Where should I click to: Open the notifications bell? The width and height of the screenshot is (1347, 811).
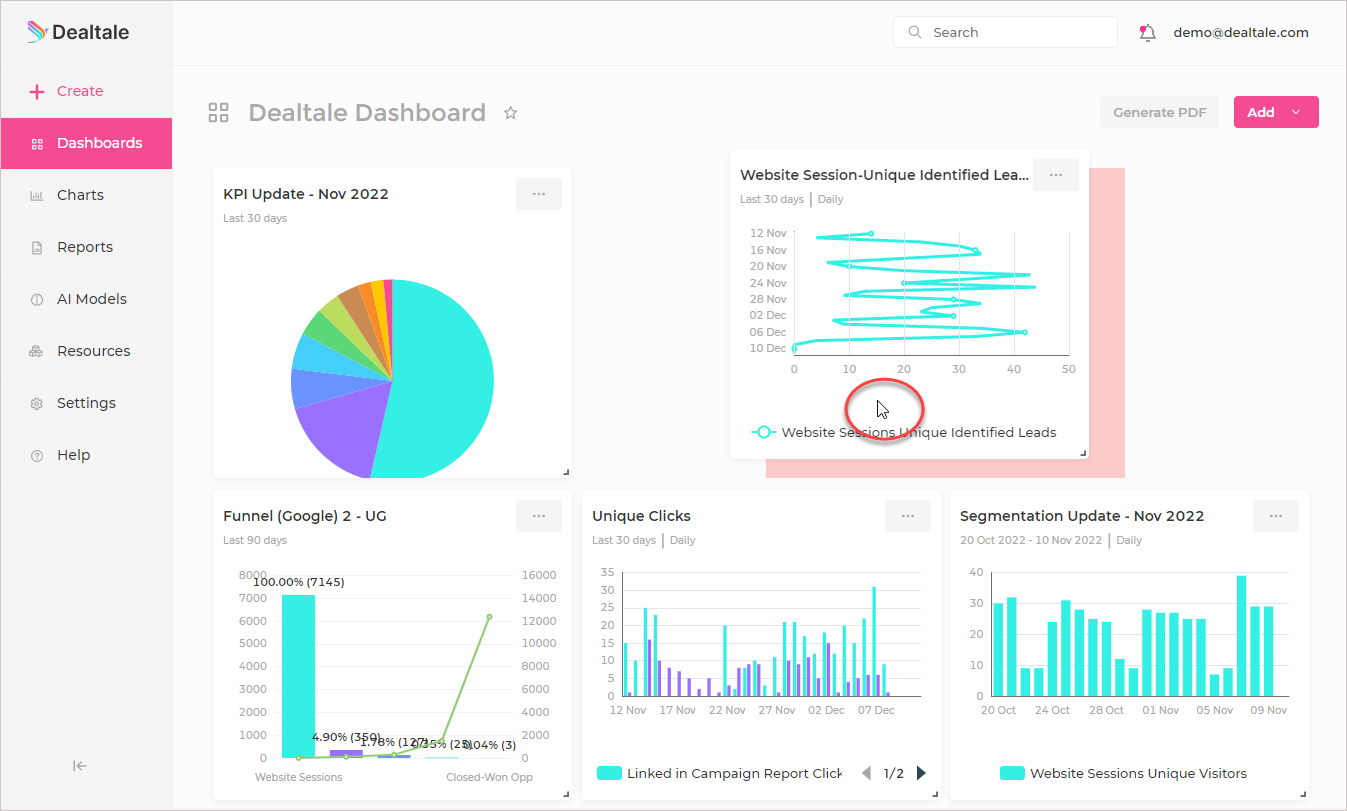1147,32
